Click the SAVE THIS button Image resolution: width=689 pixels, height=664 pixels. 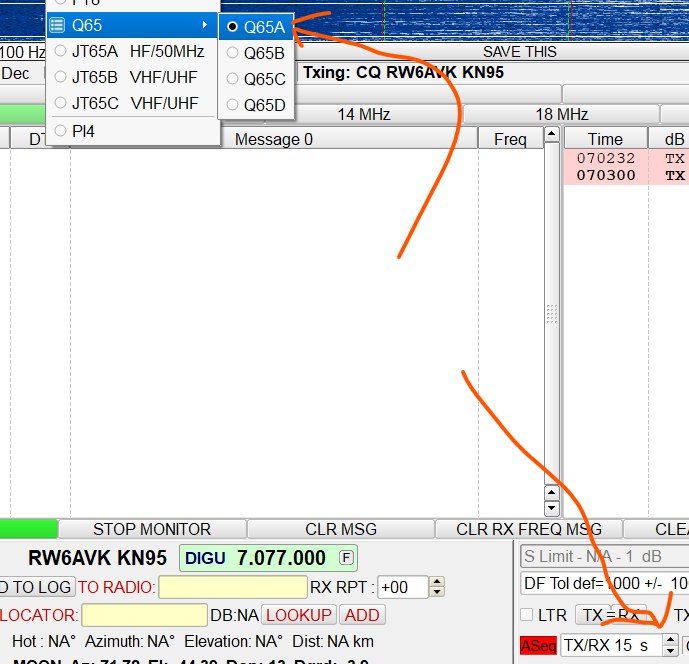point(519,51)
